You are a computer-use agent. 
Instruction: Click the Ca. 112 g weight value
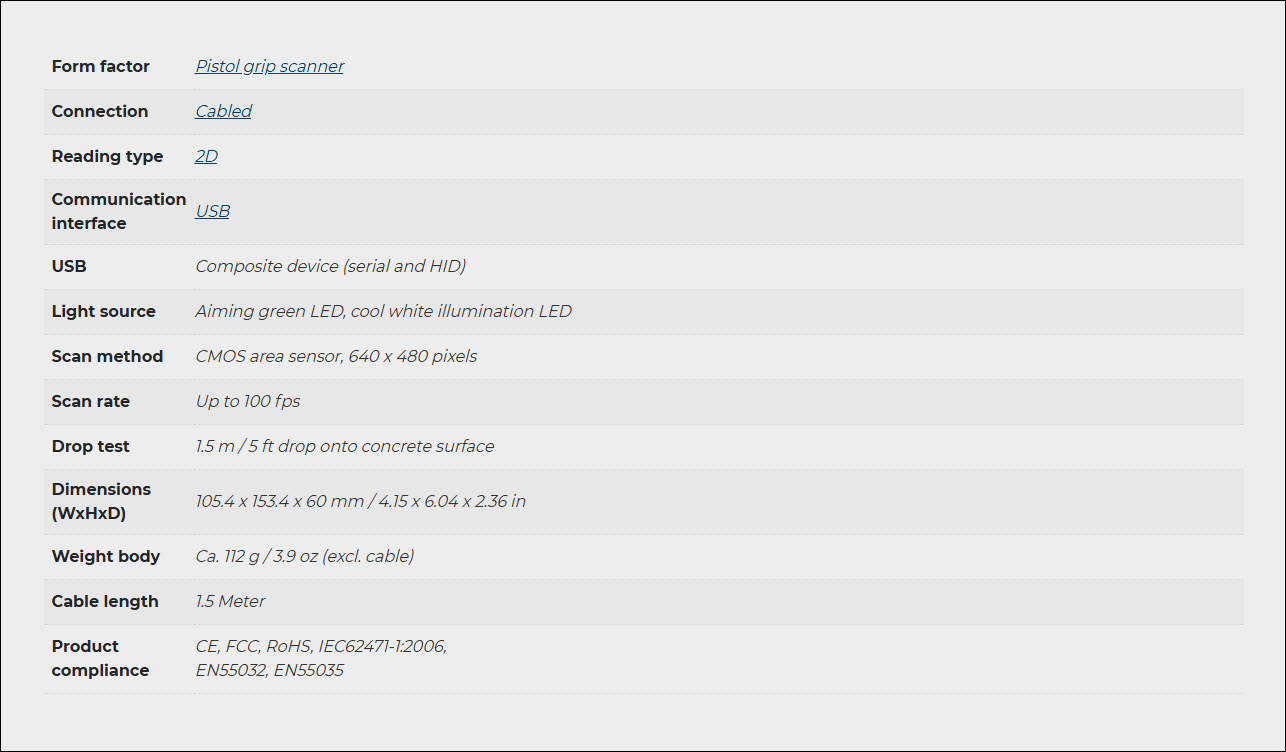[x=304, y=556]
